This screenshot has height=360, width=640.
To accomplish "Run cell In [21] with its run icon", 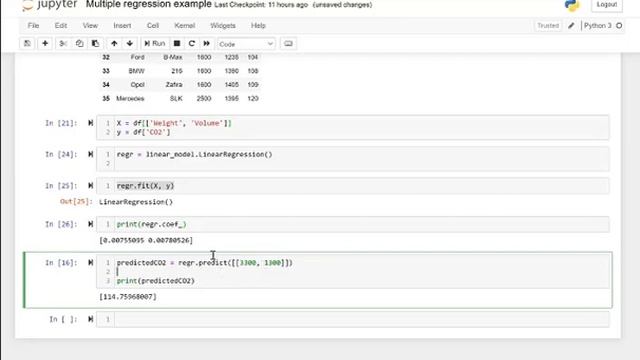I will [x=91, y=123].
